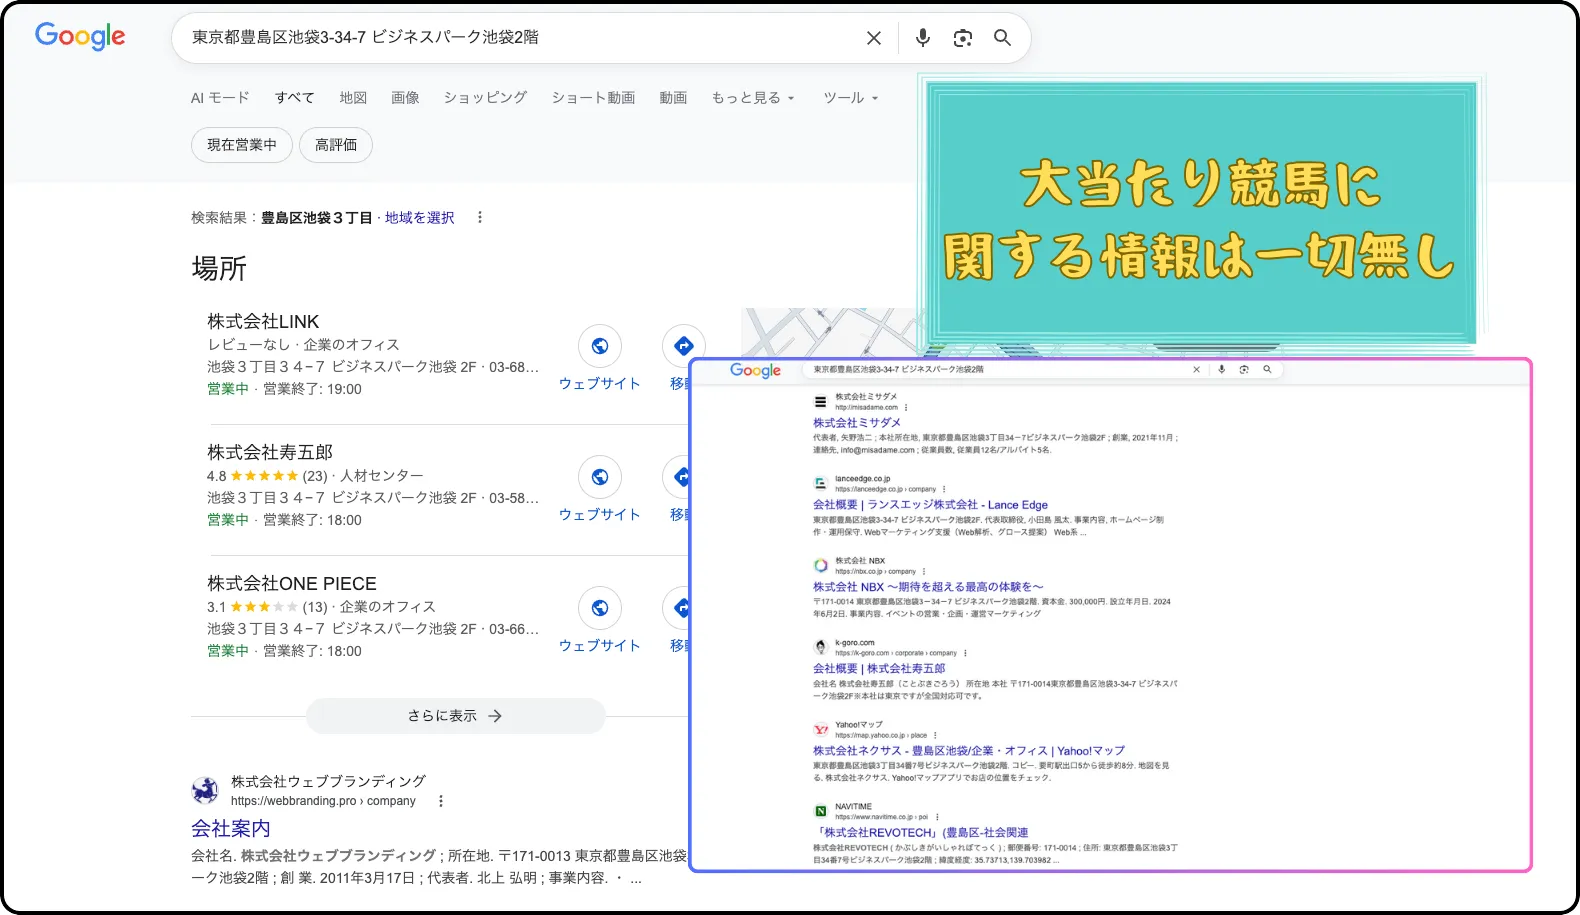Image resolution: width=1580 pixels, height=915 pixels.
Task: Click NAVITIME favicon in inset results
Action: (821, 811)
